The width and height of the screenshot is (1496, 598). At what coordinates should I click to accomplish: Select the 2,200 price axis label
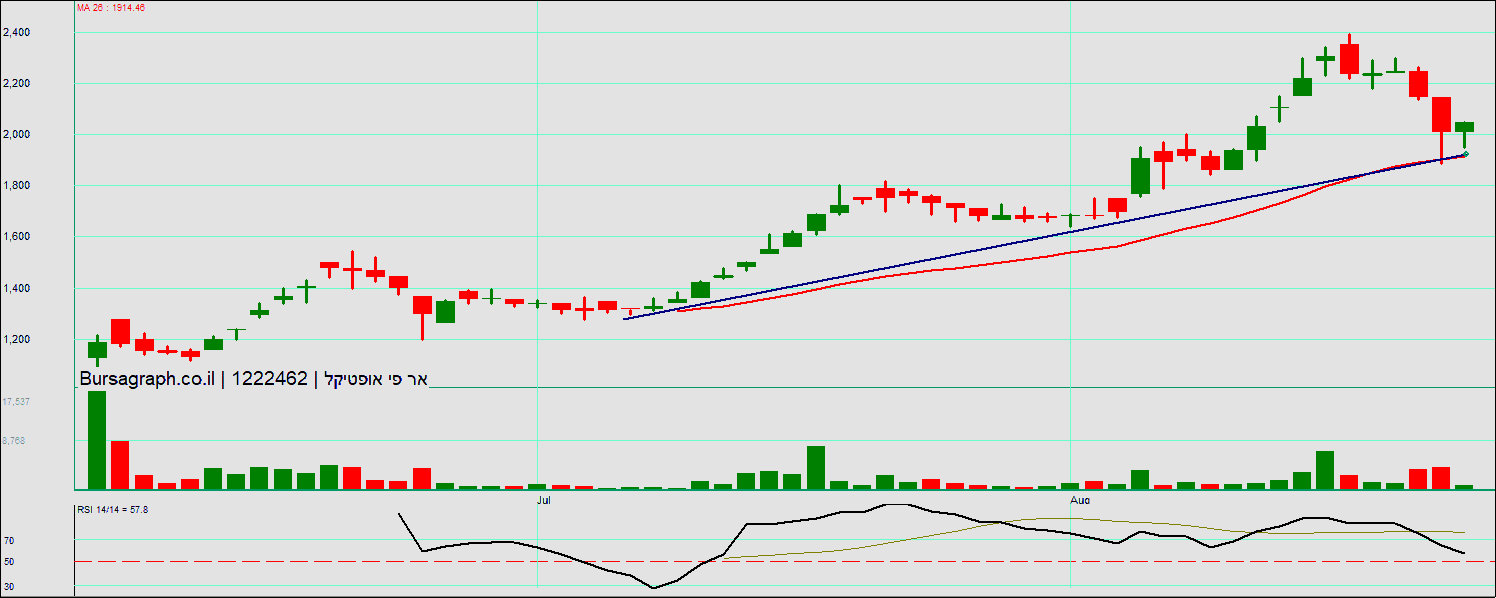(x=16, y=84)
